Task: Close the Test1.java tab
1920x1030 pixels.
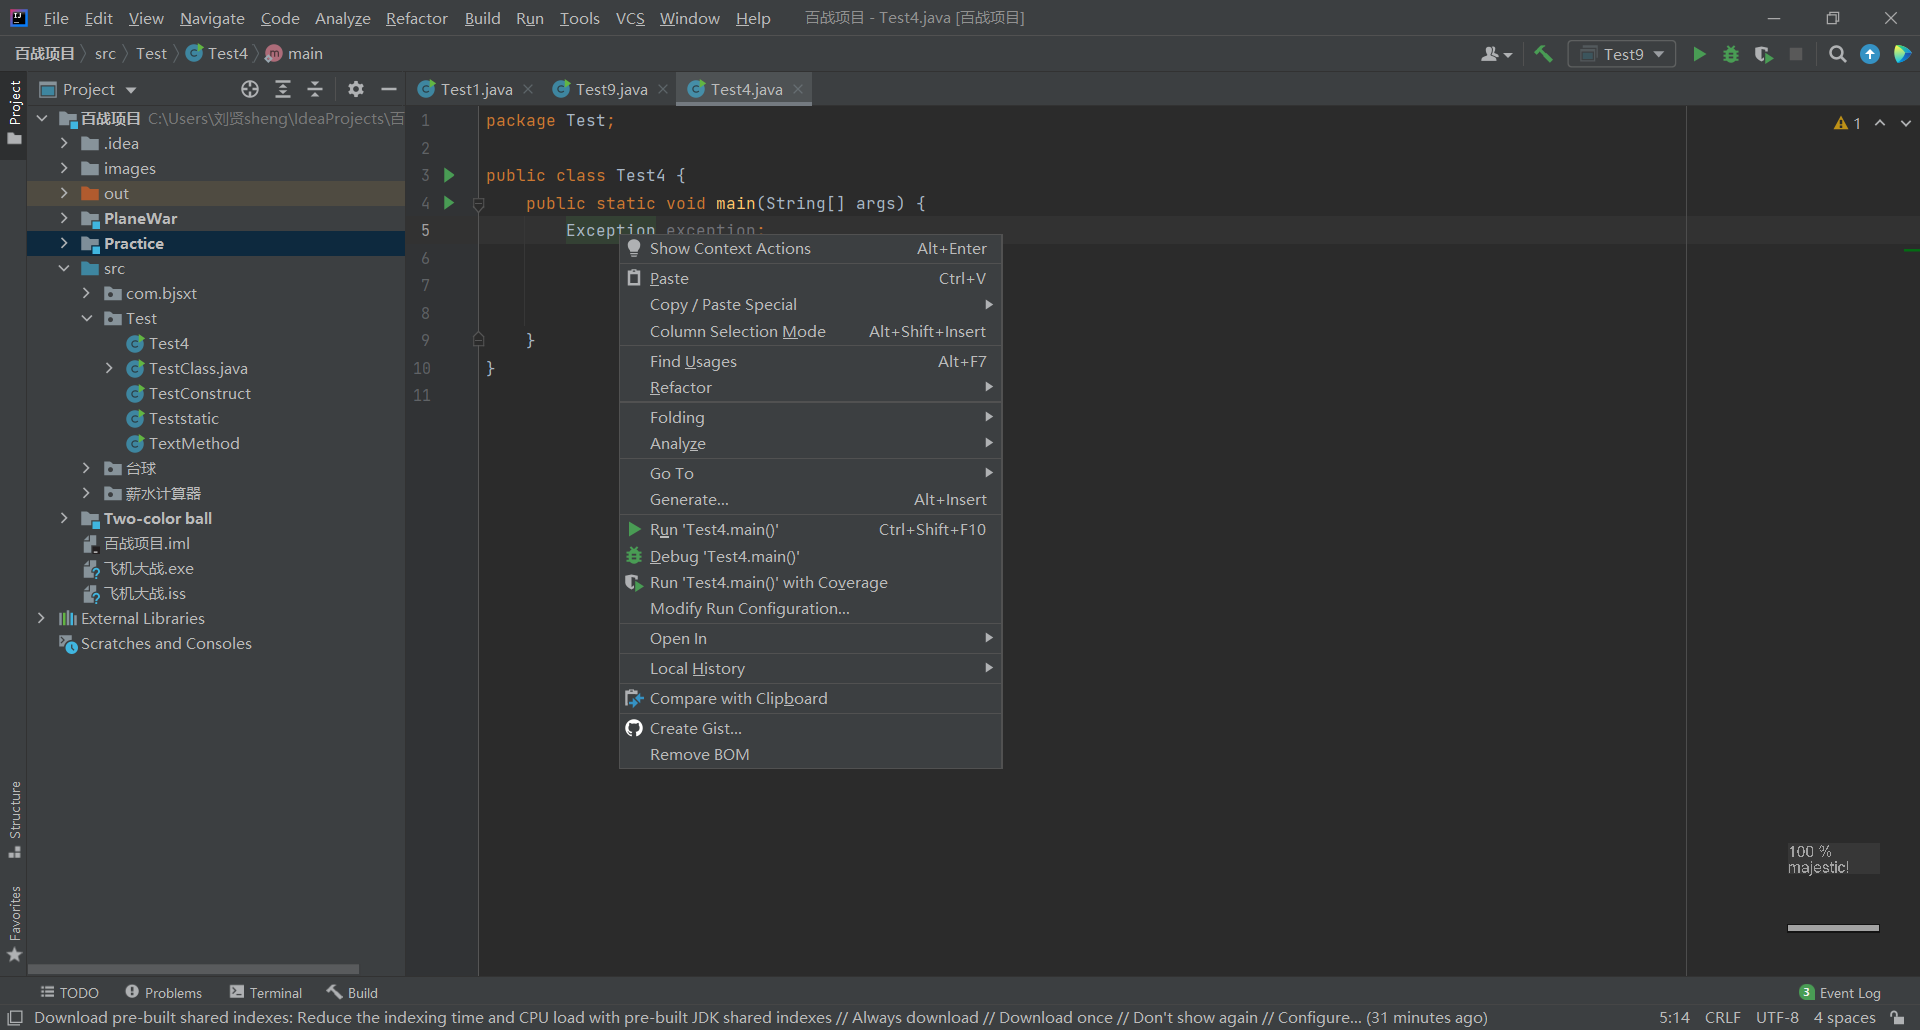Action: (528, 89)
